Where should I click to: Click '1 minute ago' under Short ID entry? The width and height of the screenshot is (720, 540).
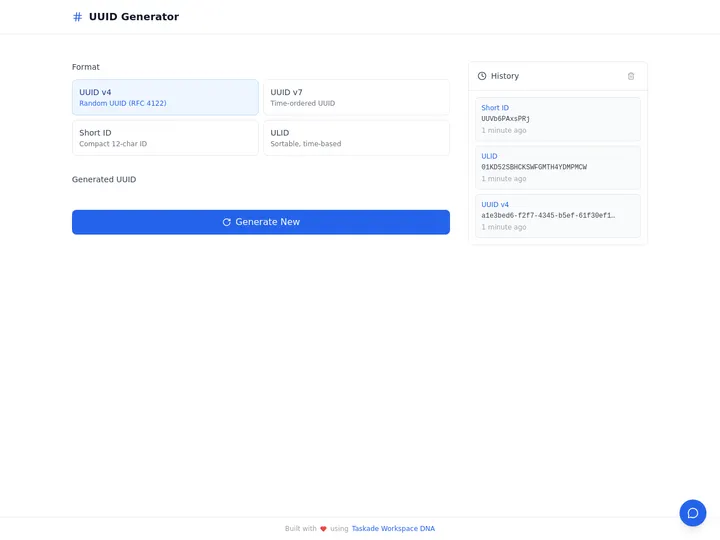(504, 130)
